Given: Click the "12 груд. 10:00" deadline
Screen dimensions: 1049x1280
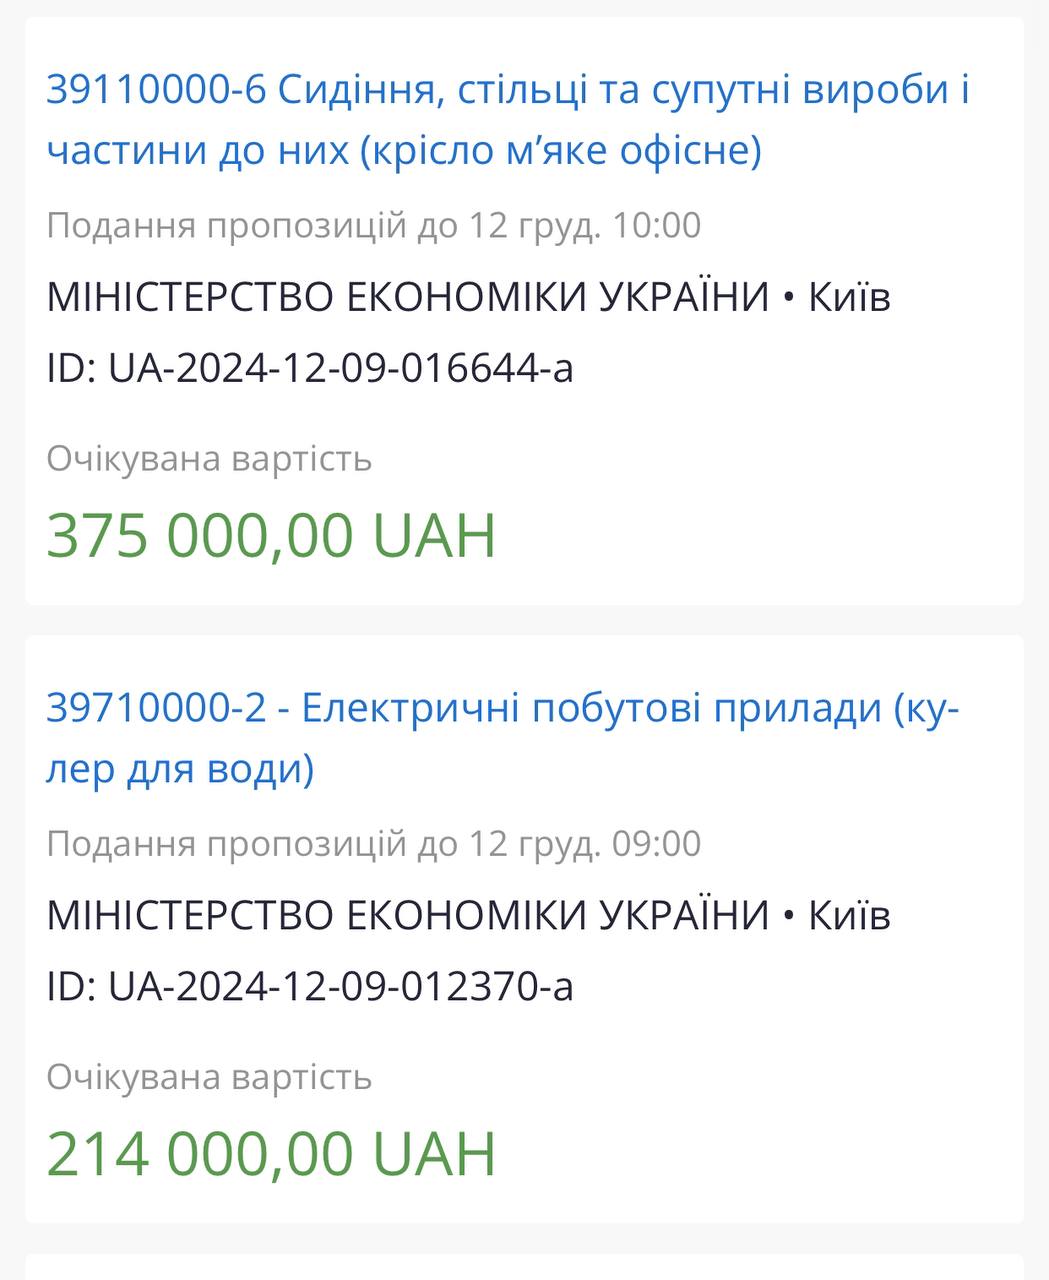Looking at the screenshot, I should click(x=585, y=225).
